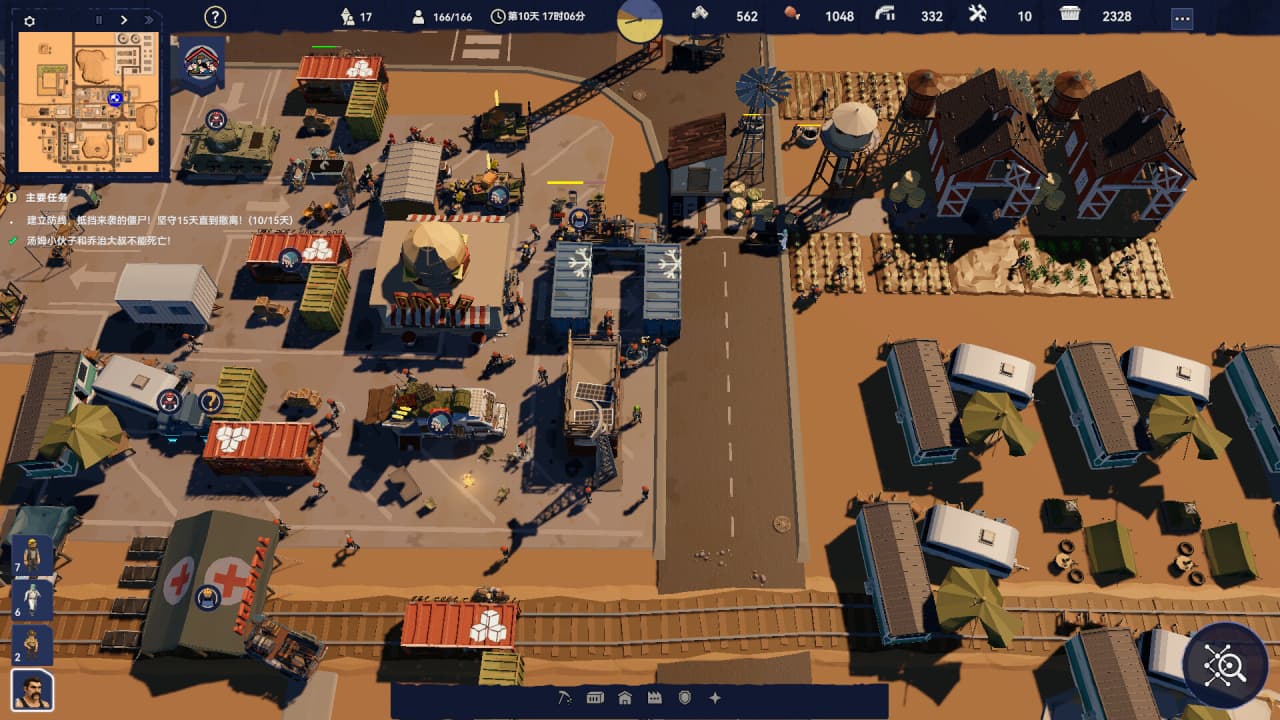Click the minimap to move the camera
The height and width of the screenshot is (720, 1280).
click(88, 102)
